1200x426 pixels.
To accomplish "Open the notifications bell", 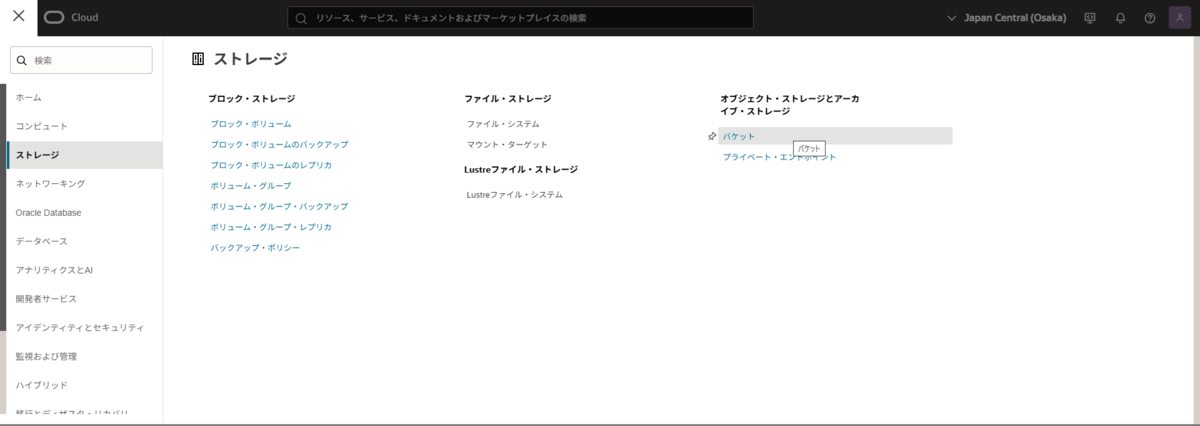I will pos(1120,18).
